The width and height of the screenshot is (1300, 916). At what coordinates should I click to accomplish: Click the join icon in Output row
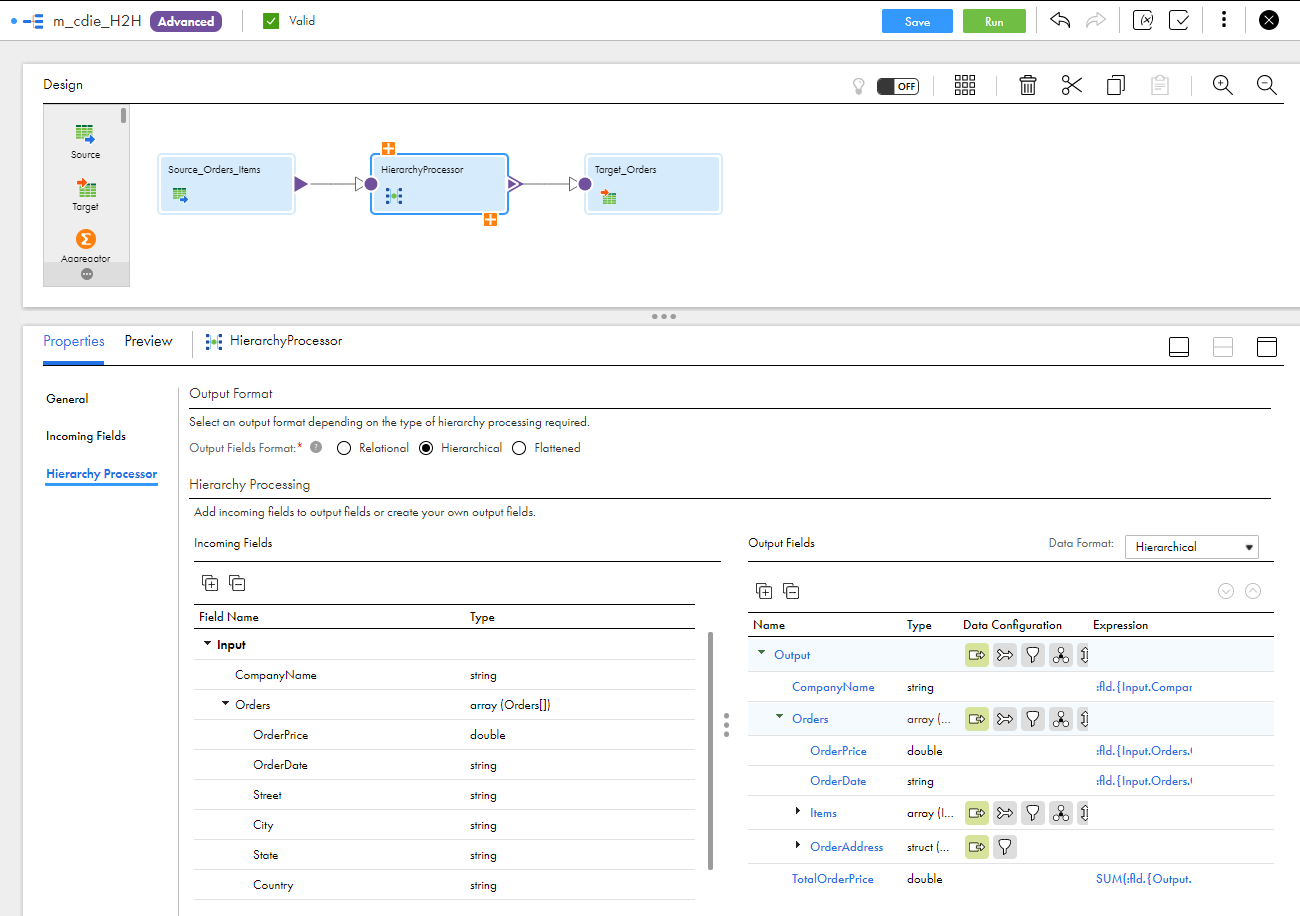1005,655
